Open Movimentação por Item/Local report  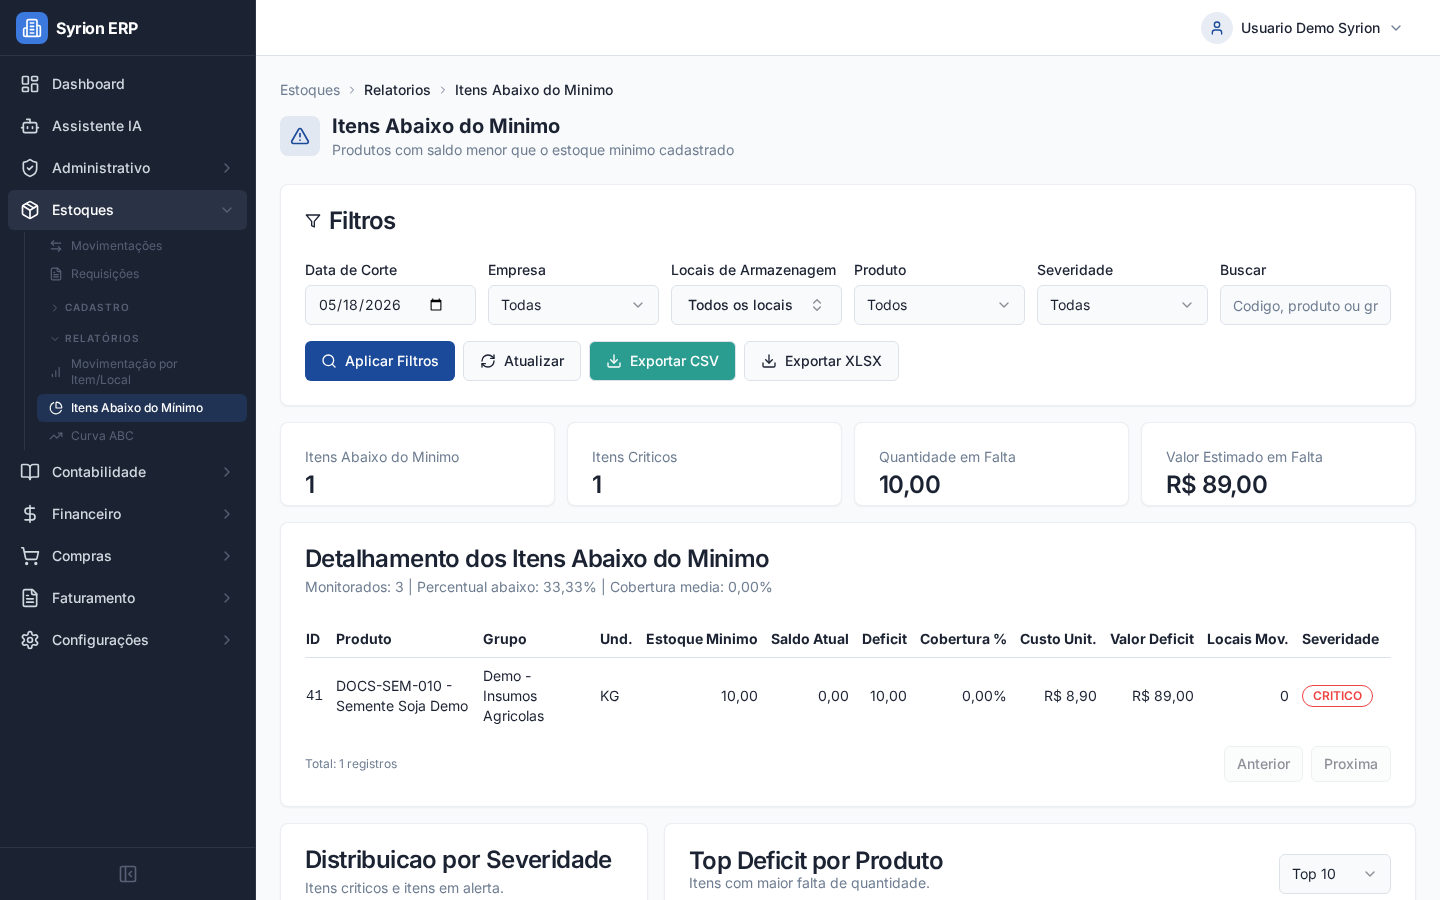142,372
